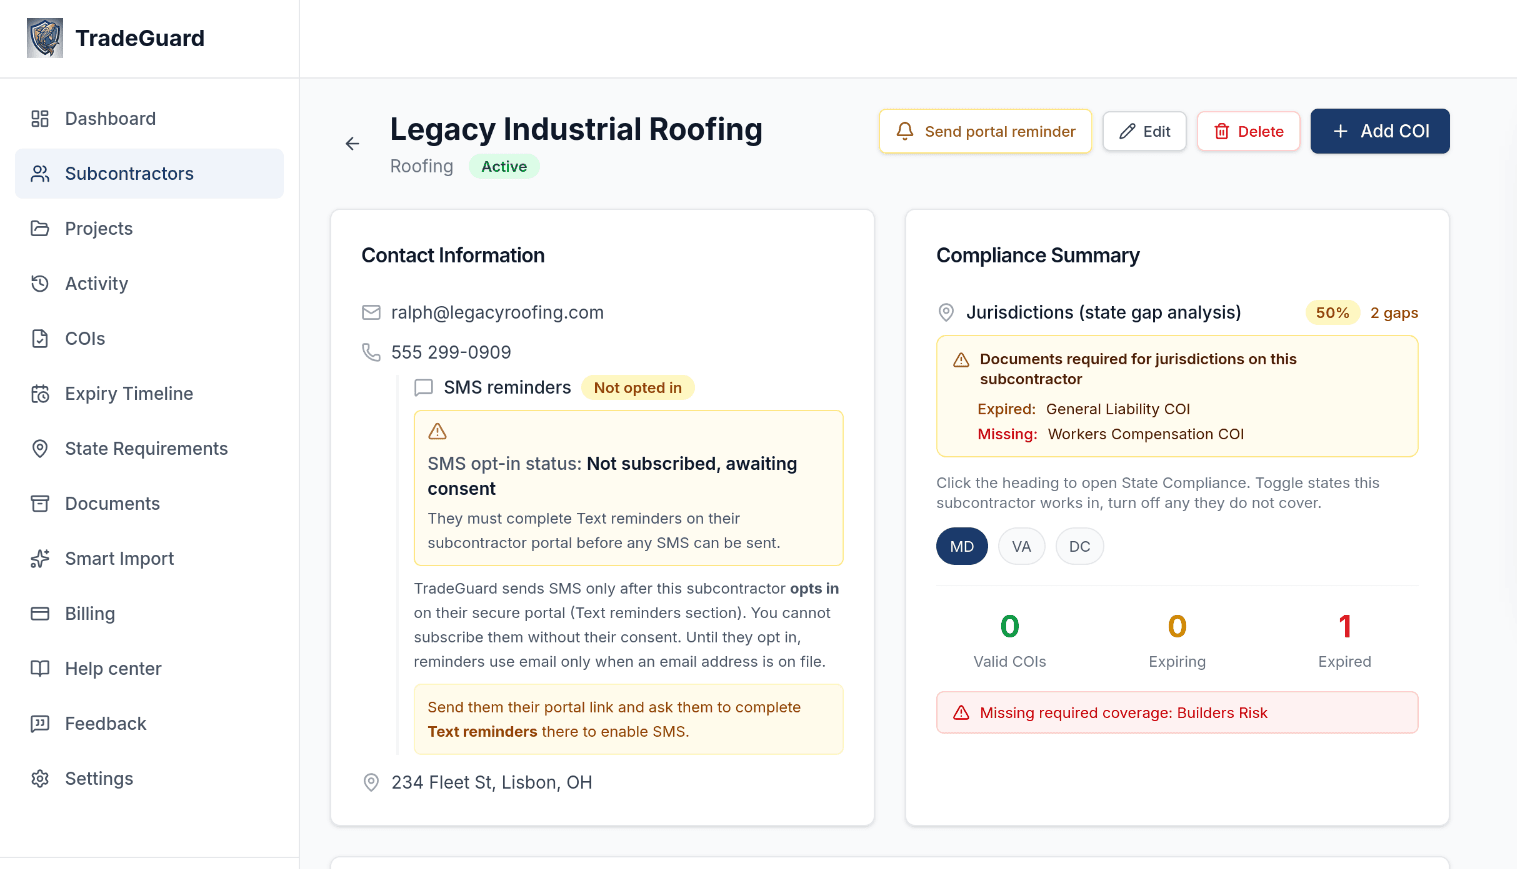Screen dimensions: 1517x869
Task: Click the SMS opt-in warning triangle icon
Action: pyautogui.click(x=437, y=432)
